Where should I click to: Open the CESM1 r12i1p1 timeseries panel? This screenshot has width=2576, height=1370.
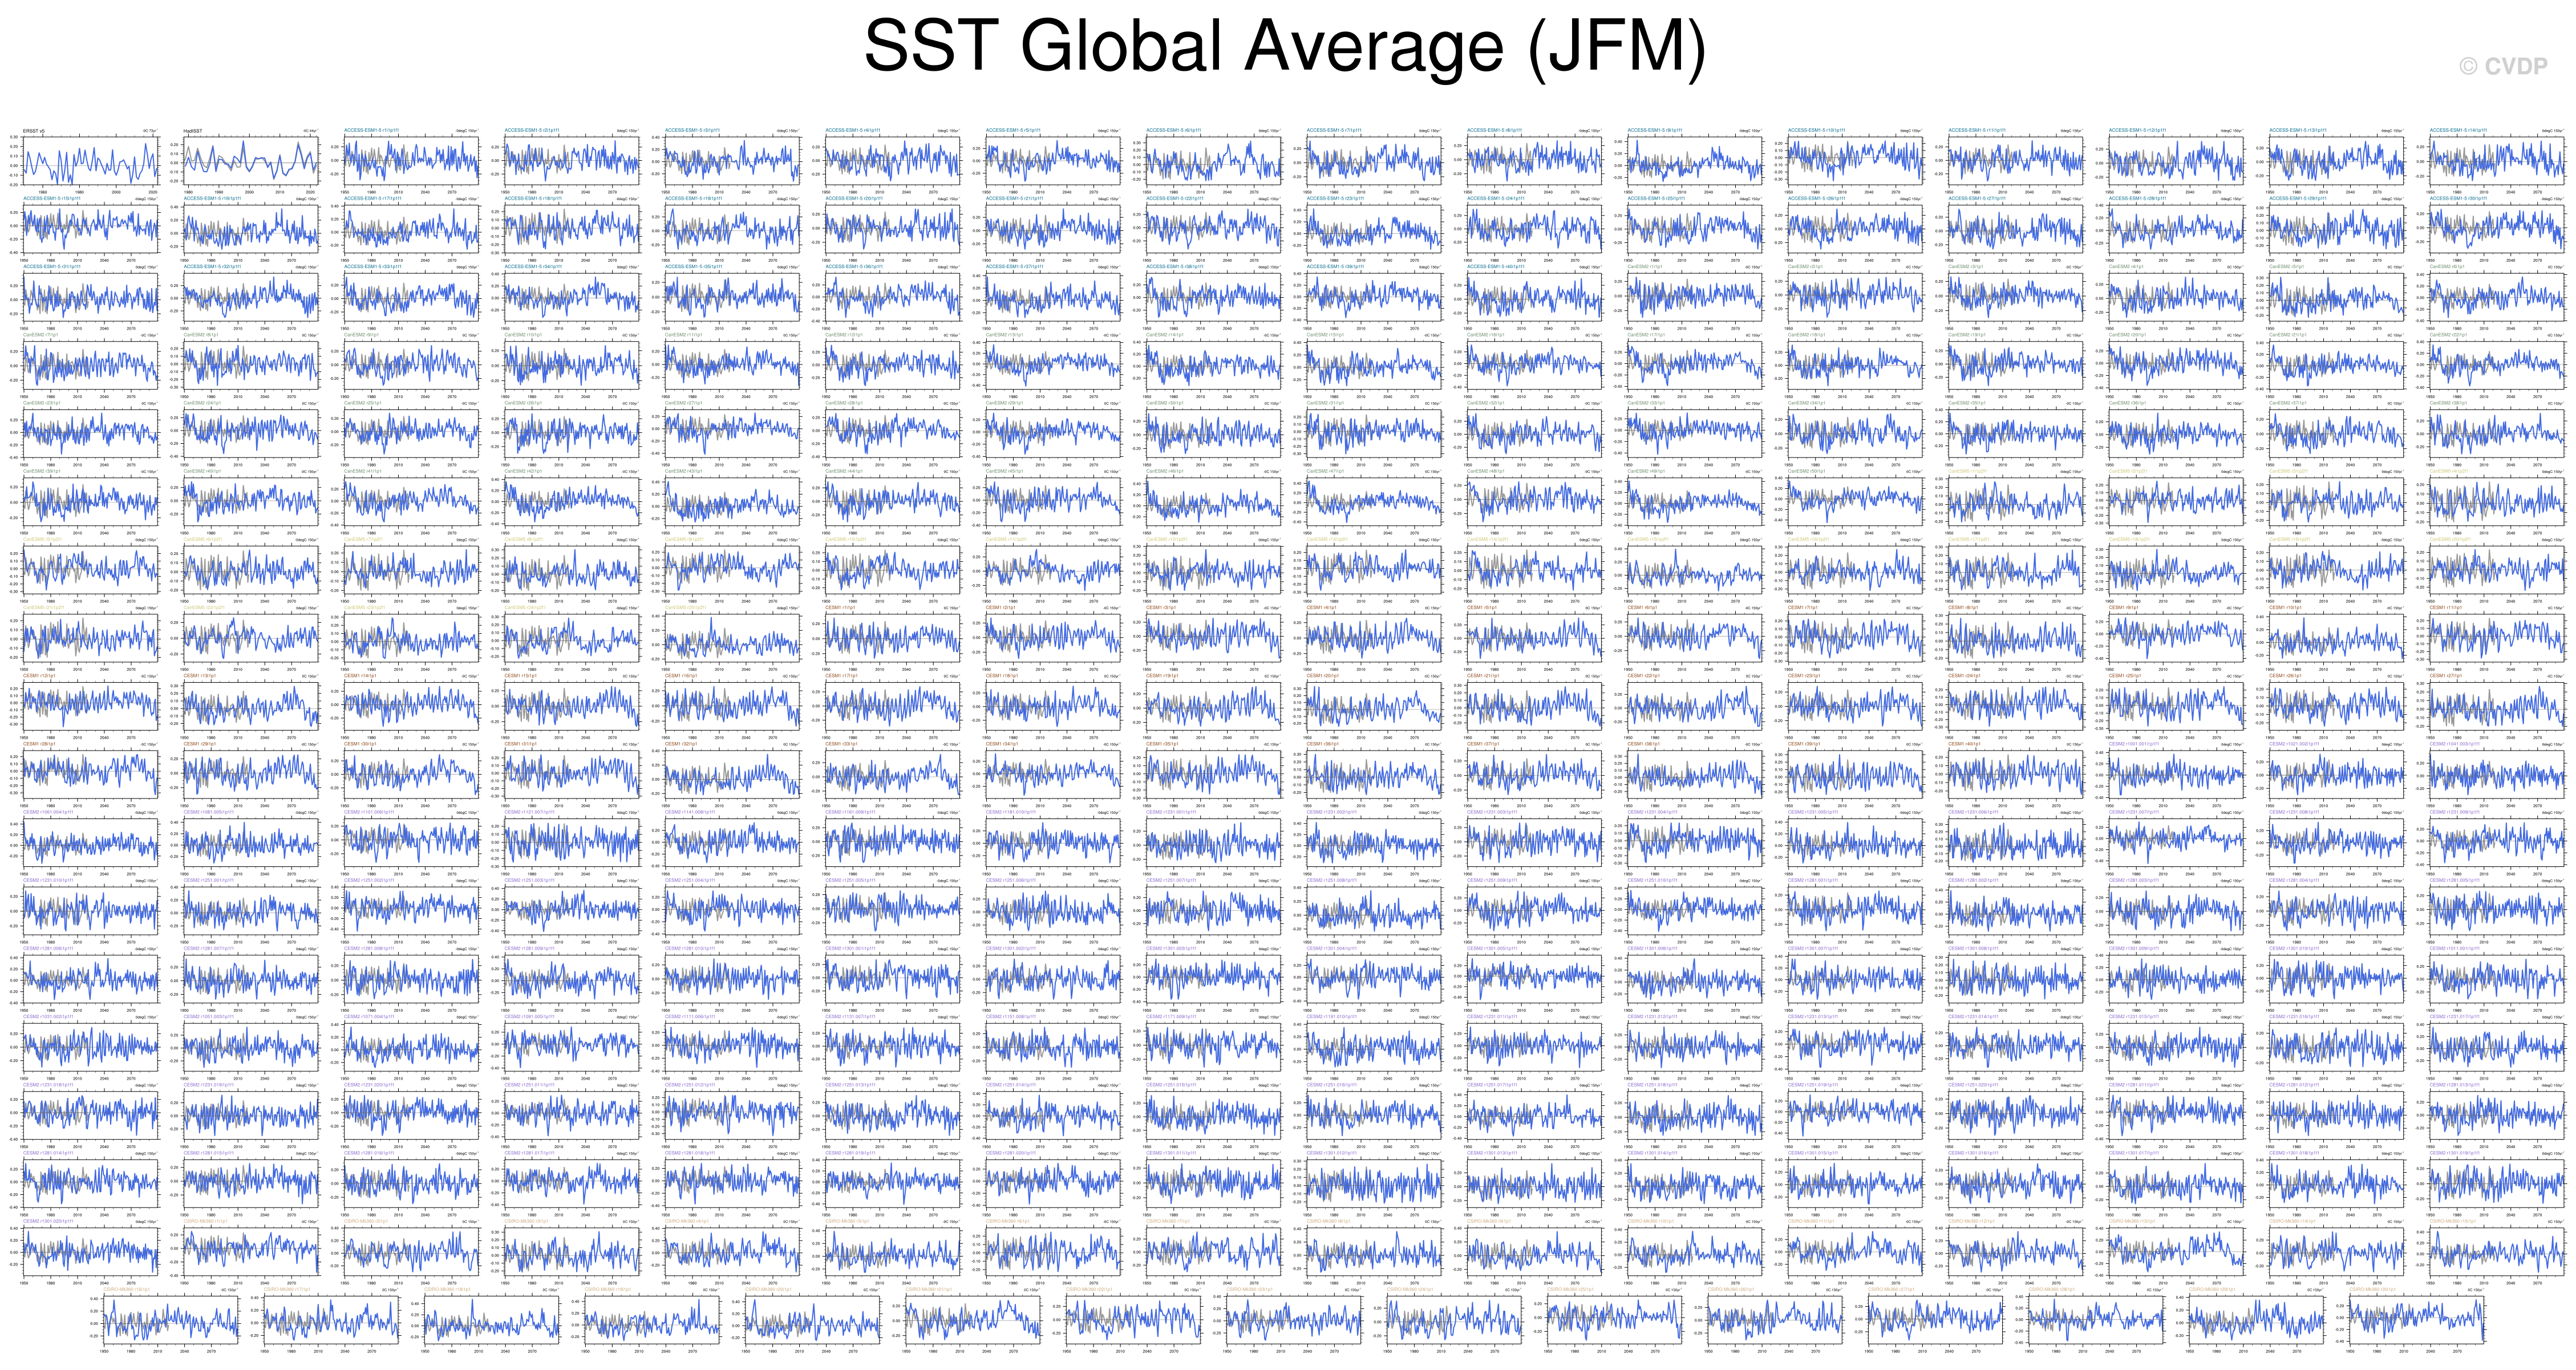90,705
